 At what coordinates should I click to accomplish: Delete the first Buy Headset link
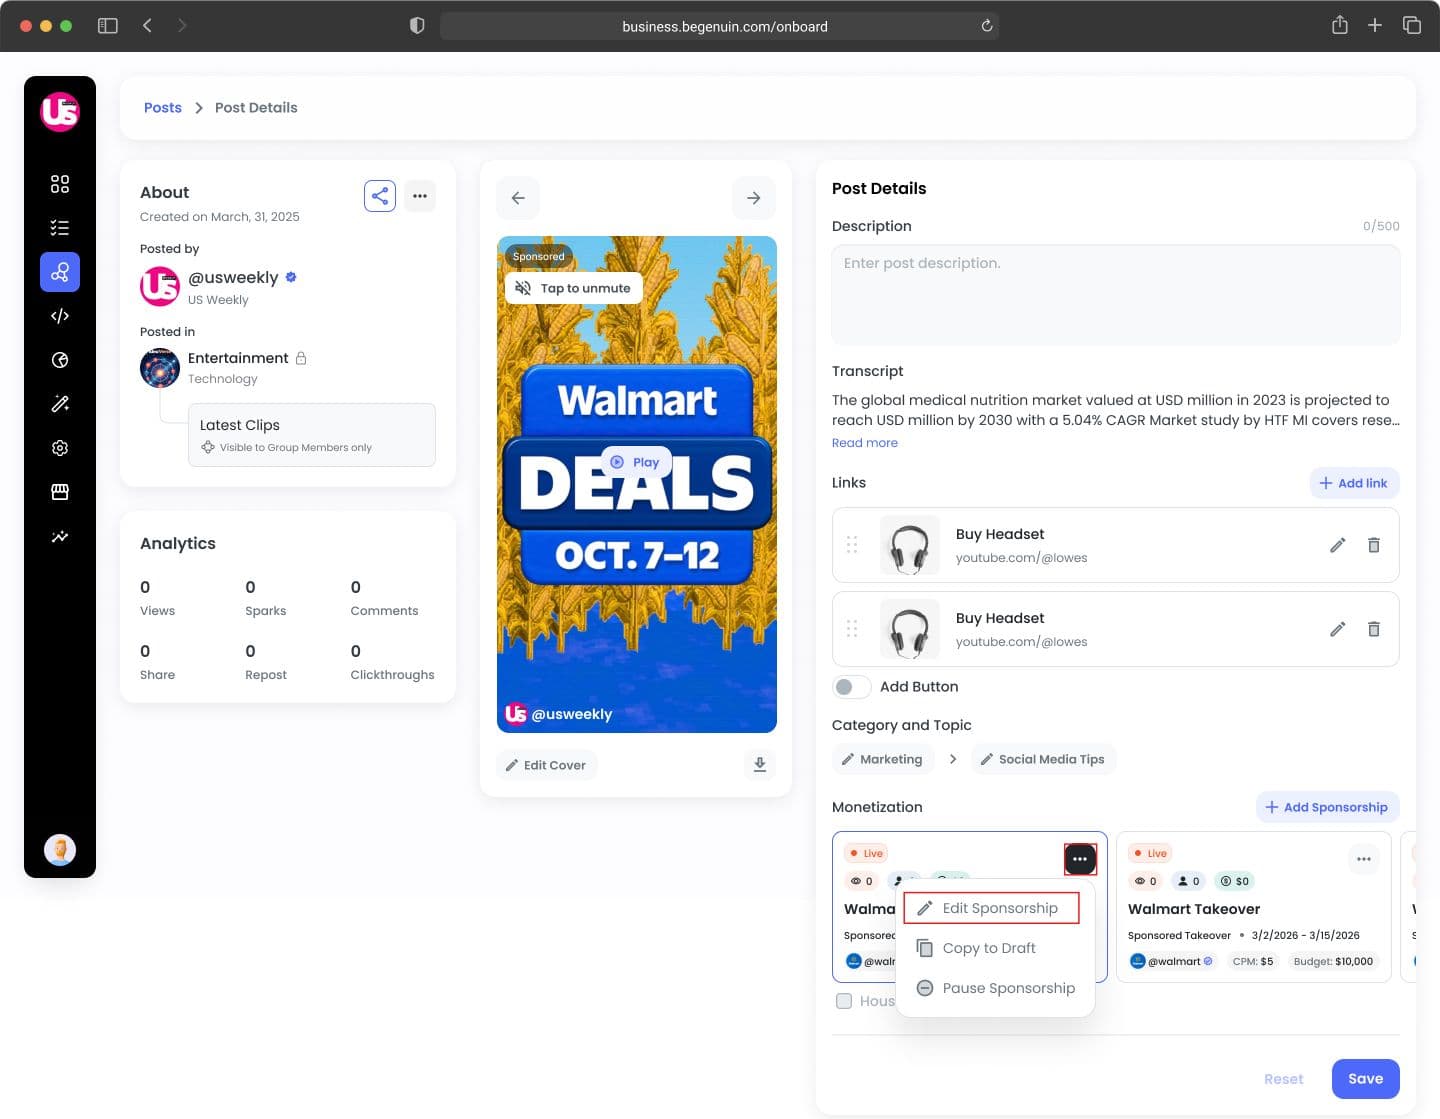click(x=1374, y=545)
